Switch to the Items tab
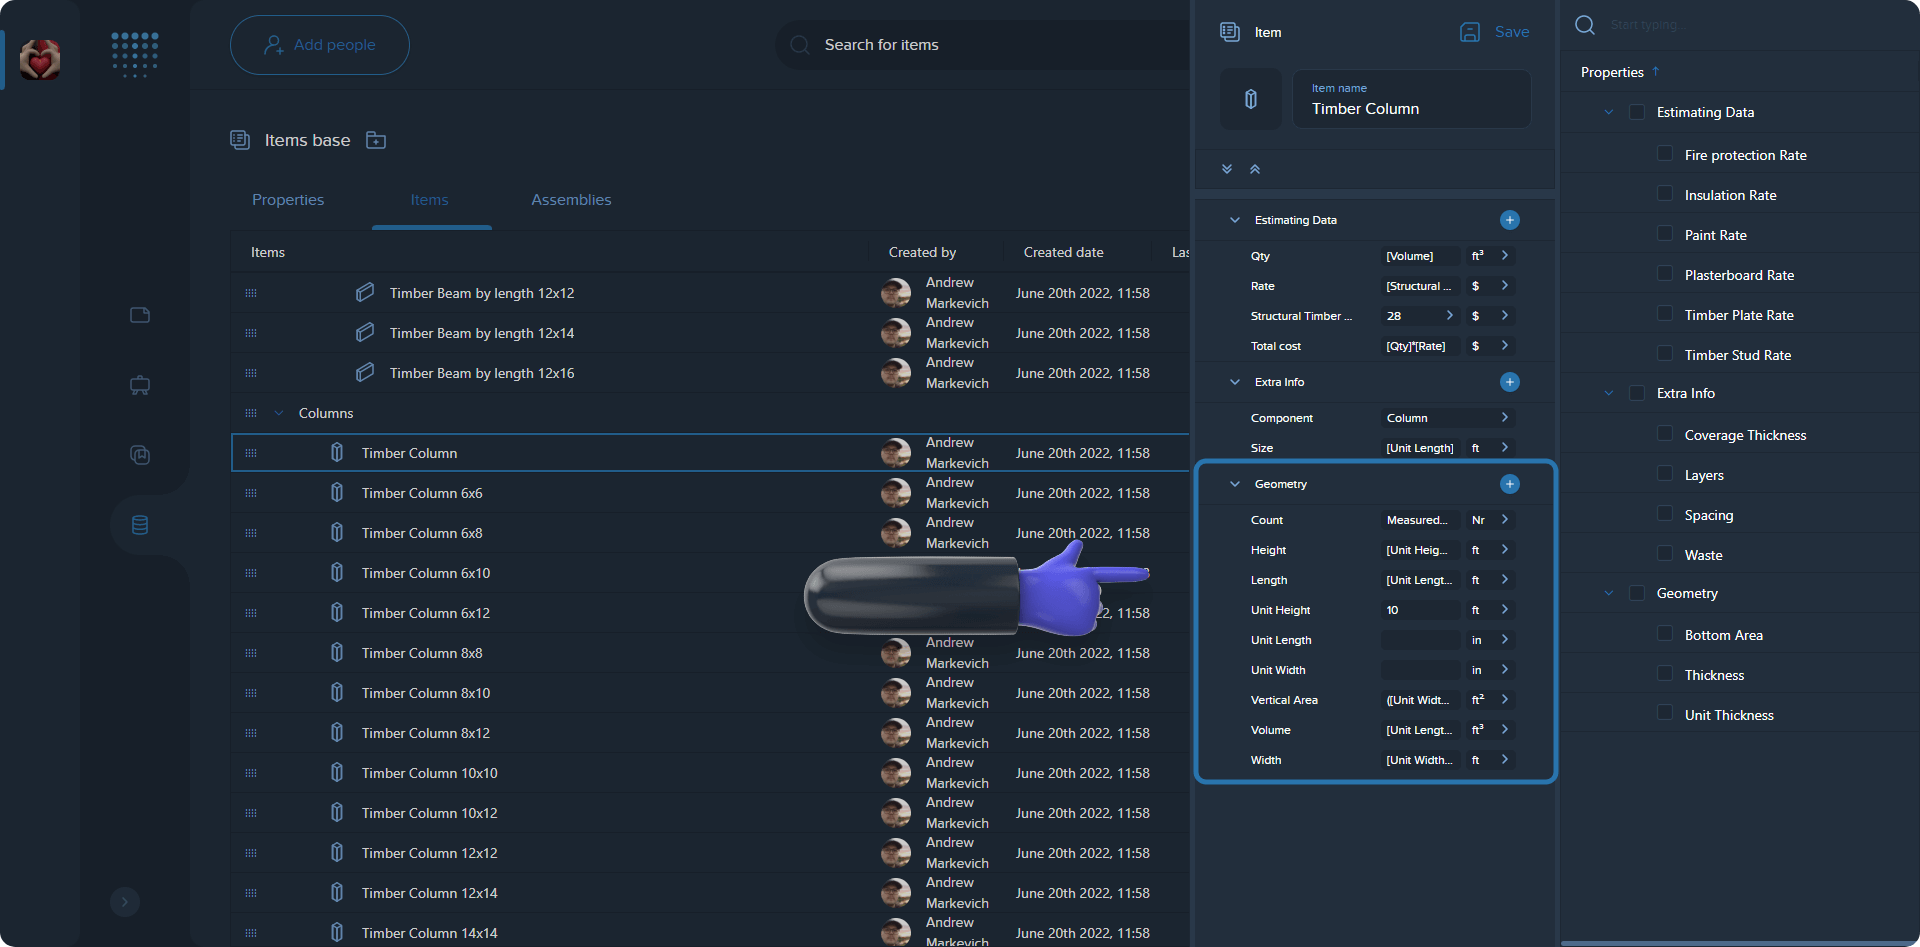Screen dimensions: 1920x947 pyautogui.click(x=429, y=200)
